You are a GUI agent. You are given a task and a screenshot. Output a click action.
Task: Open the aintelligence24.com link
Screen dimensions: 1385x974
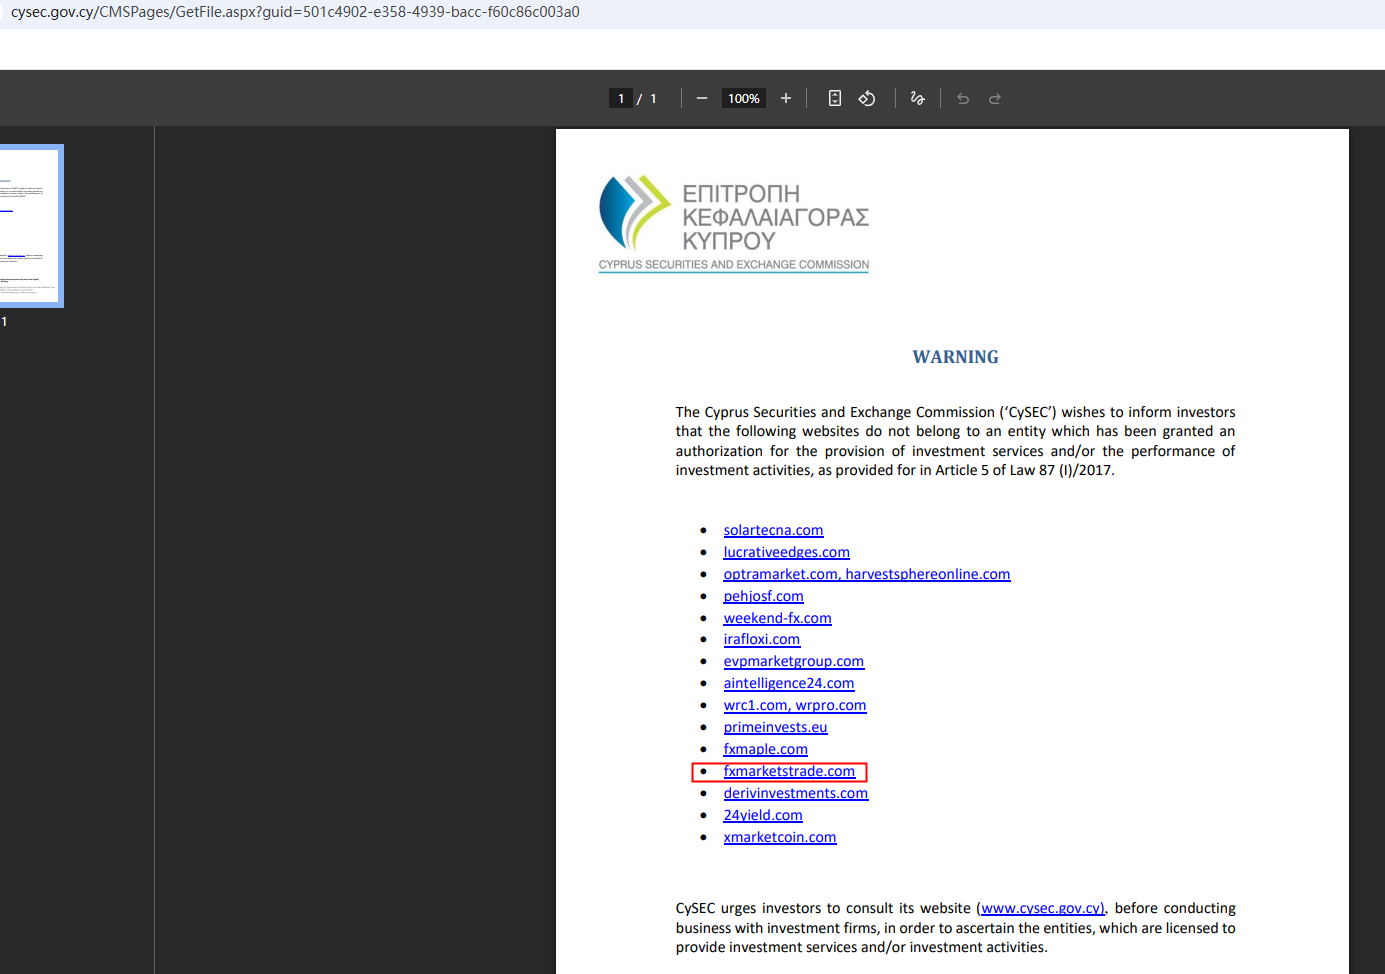[789, 683]
